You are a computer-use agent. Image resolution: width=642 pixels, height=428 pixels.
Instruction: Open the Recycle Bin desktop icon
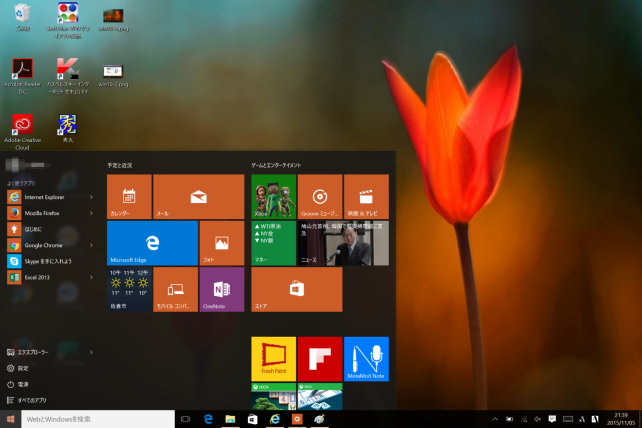click(22, 17)
